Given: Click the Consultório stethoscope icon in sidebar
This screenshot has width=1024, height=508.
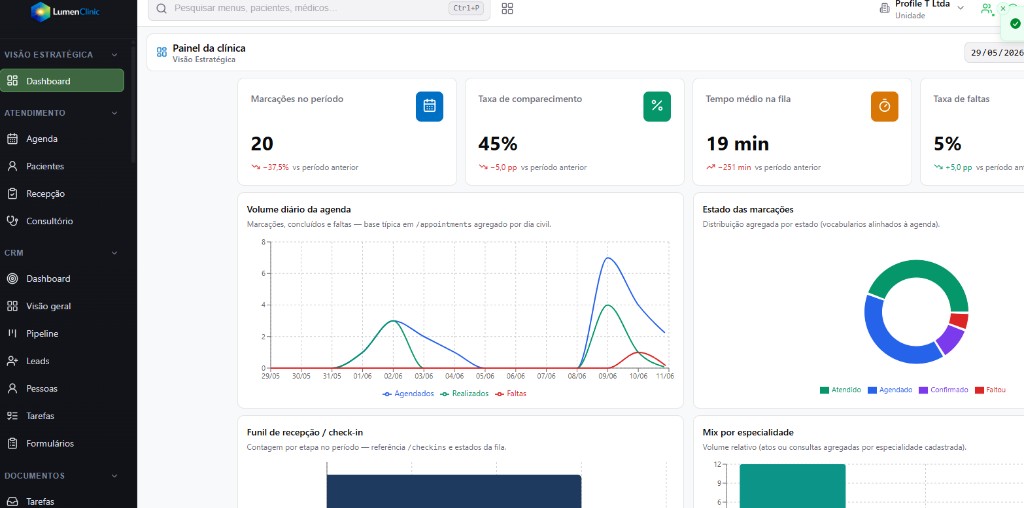Looking at the screenshot, I should tap(12, 221).
